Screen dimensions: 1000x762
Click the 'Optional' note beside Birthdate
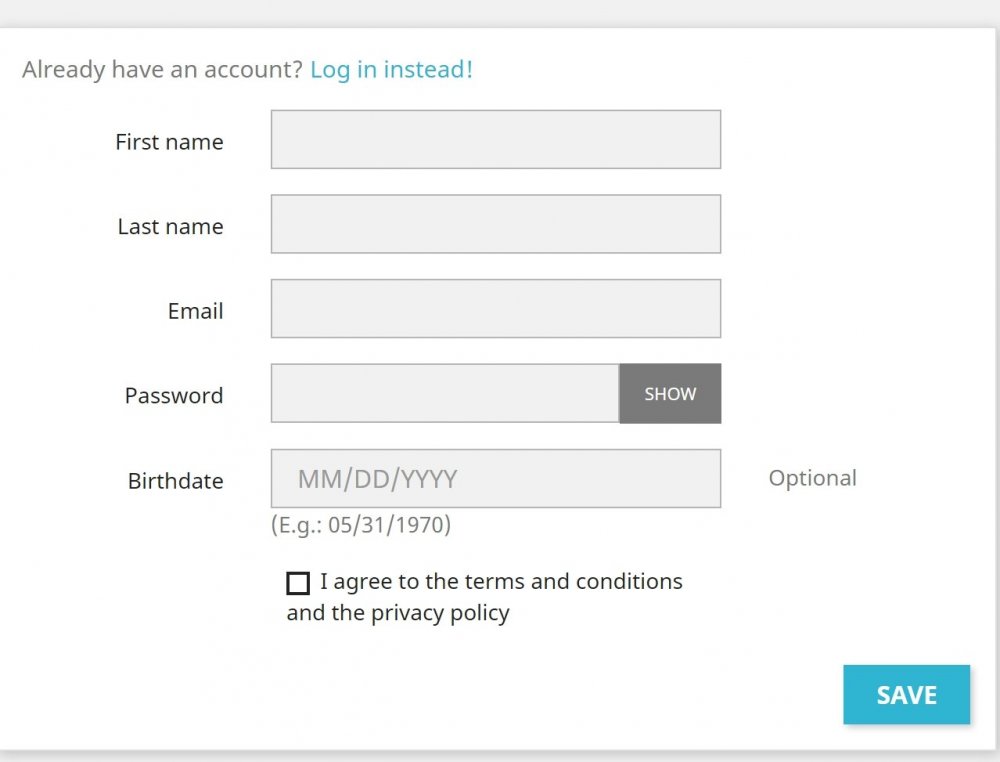point(812,478)
